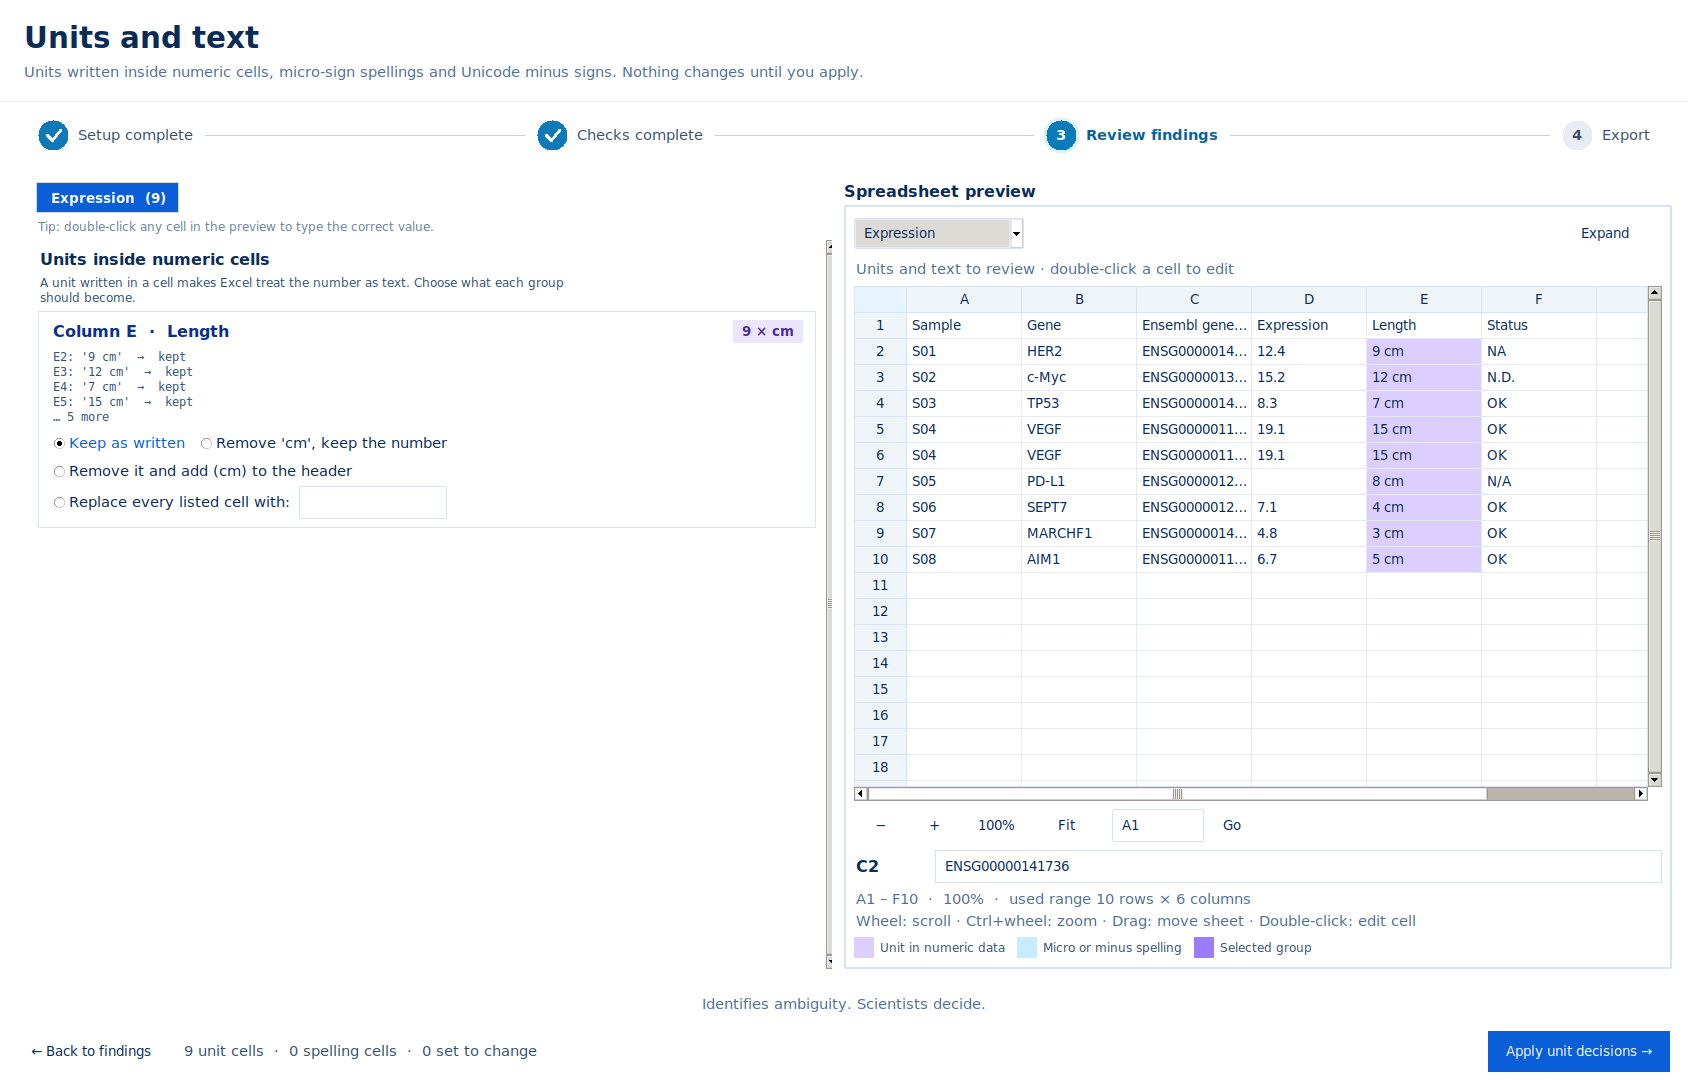Click the scroll up arrow of spreadsheet

click(x=1655, y=293)
